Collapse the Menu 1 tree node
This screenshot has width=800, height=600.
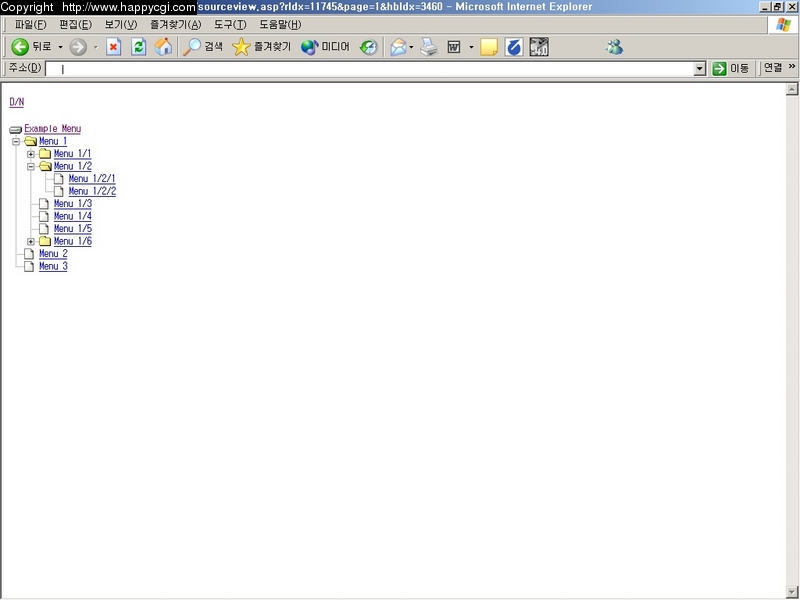(16, 141)
